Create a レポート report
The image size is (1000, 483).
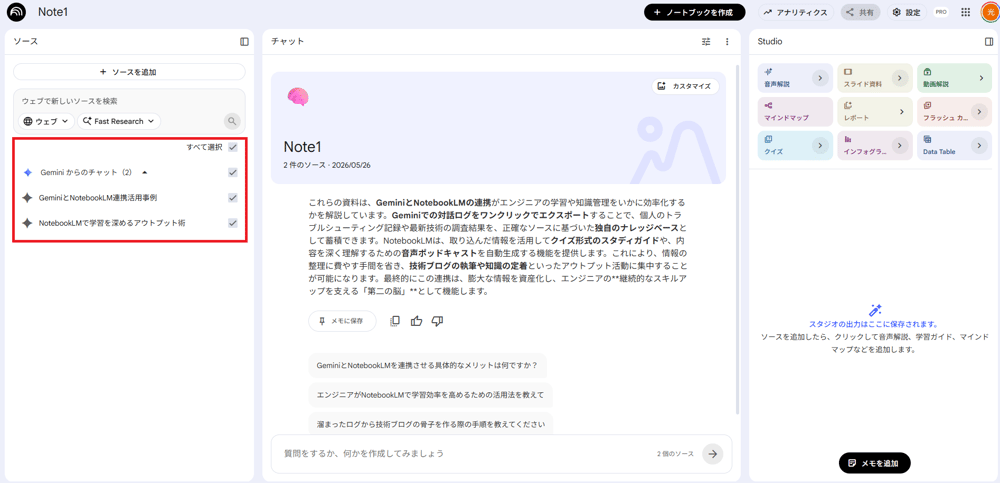pyautogui.click(x=875, y=112)
